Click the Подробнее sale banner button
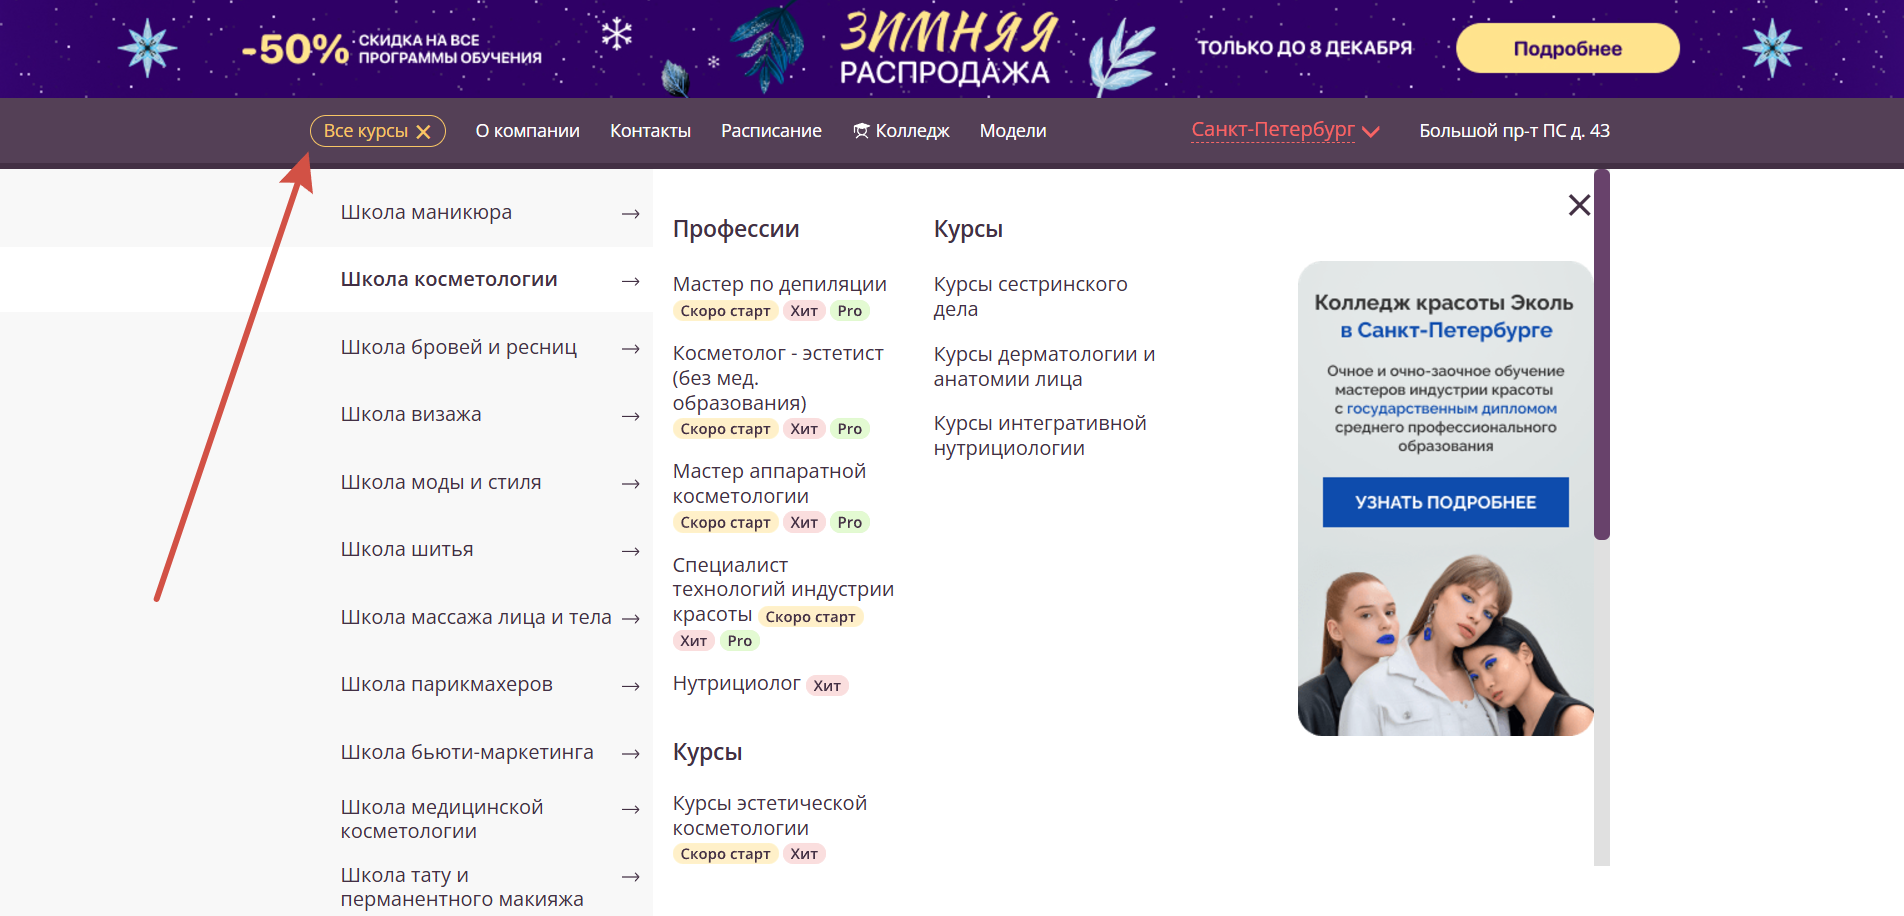This screenshot has height=916, width=1904. tap(1567, 48)
